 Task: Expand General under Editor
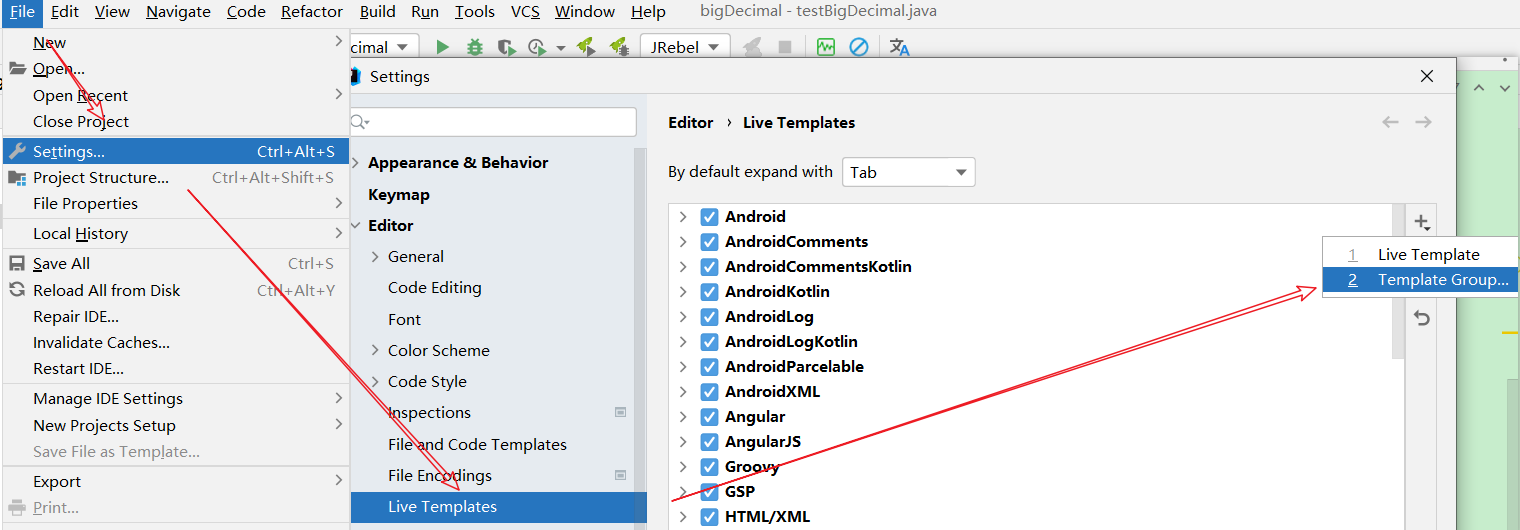tap(375, 256)
